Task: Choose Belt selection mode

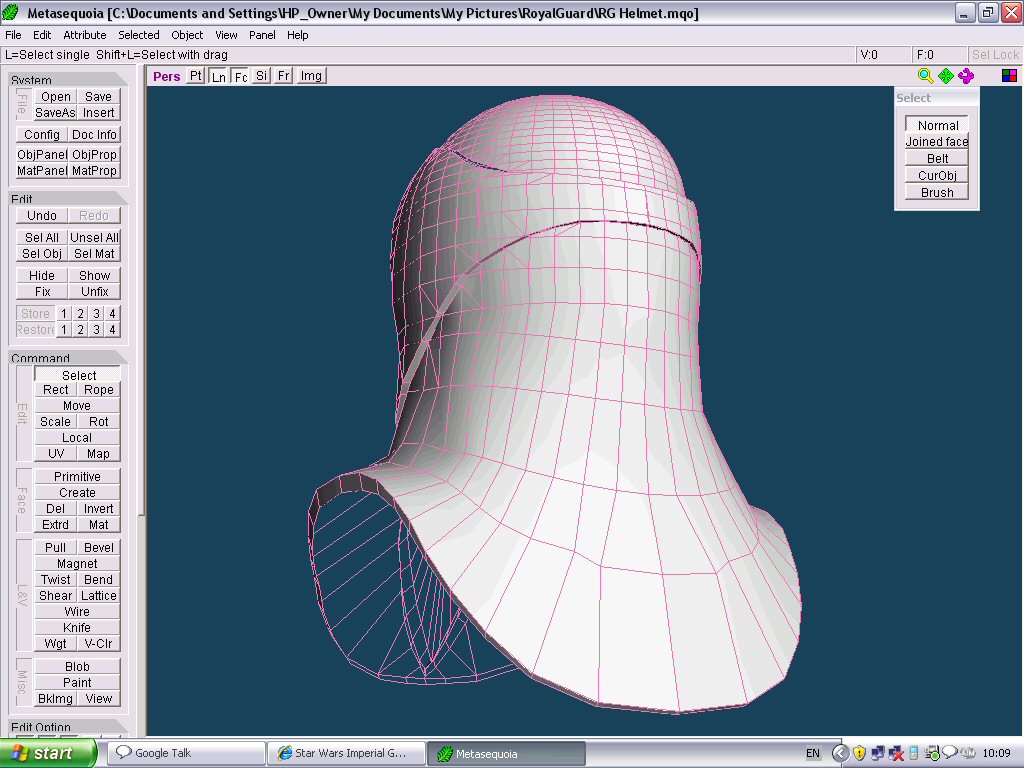Action: click(x=937, y=159)
